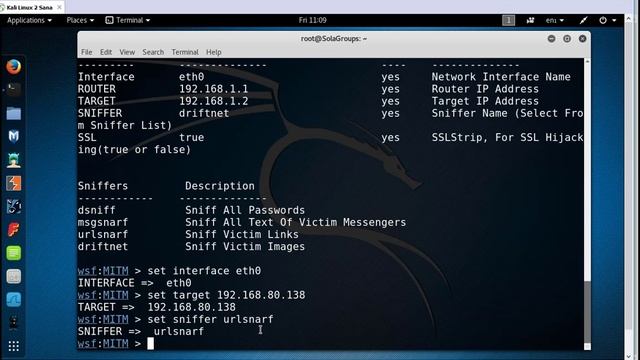This screenshot has width=640, height=360.
Task: Click the root@SolaGroups window title
Action: (x=334, y=39)
